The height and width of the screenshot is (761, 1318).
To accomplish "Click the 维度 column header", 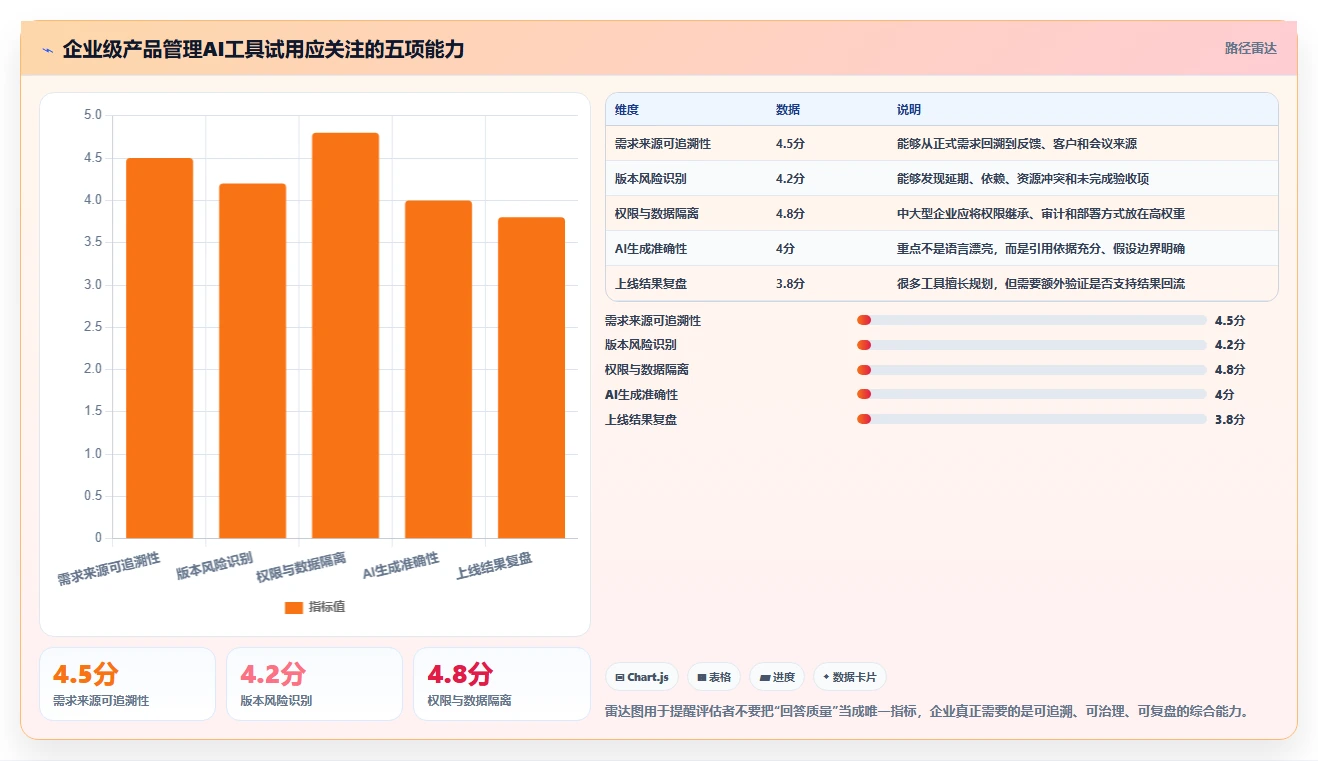I will pyautogui.click(x=627, y=110).
